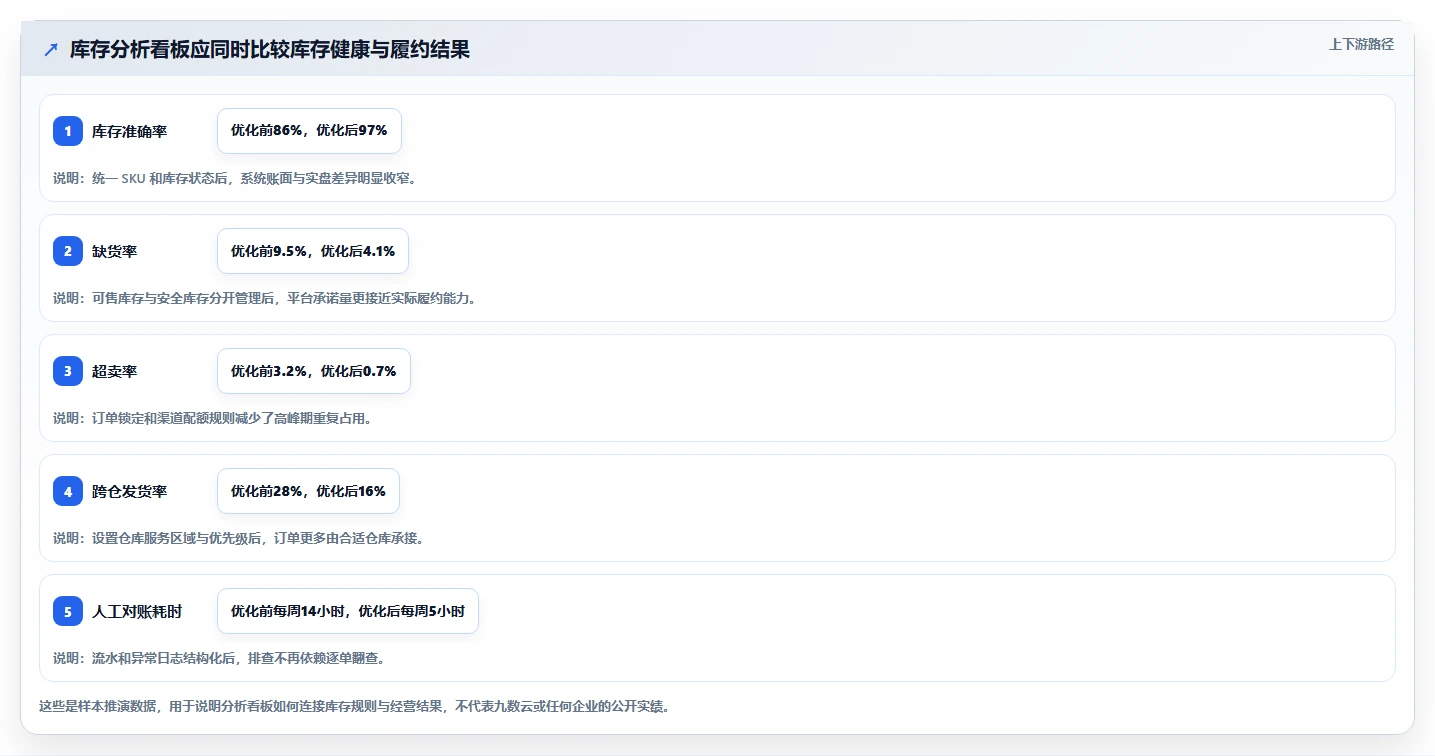This screenshot has width=1435, height=756.
Task: Click the note about 流水和异常日志结构化
Action: click(219, 658)
